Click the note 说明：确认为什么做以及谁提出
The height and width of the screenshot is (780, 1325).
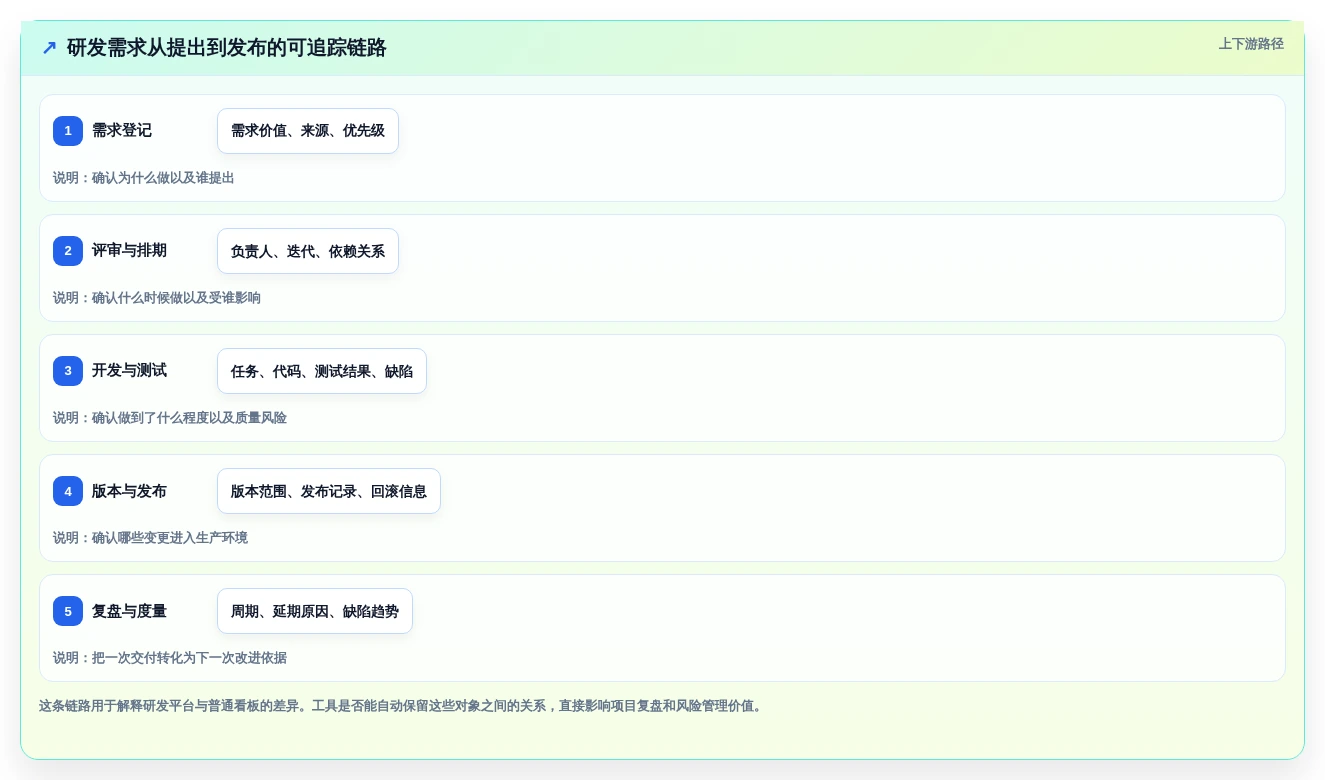click(x=144, y=178)
